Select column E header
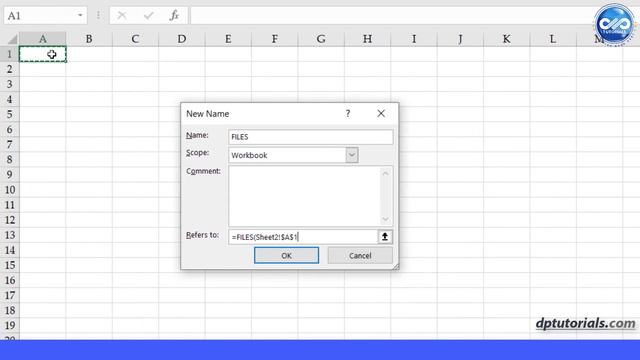This screenshot has width=640, height=360. tap(228, 39)
